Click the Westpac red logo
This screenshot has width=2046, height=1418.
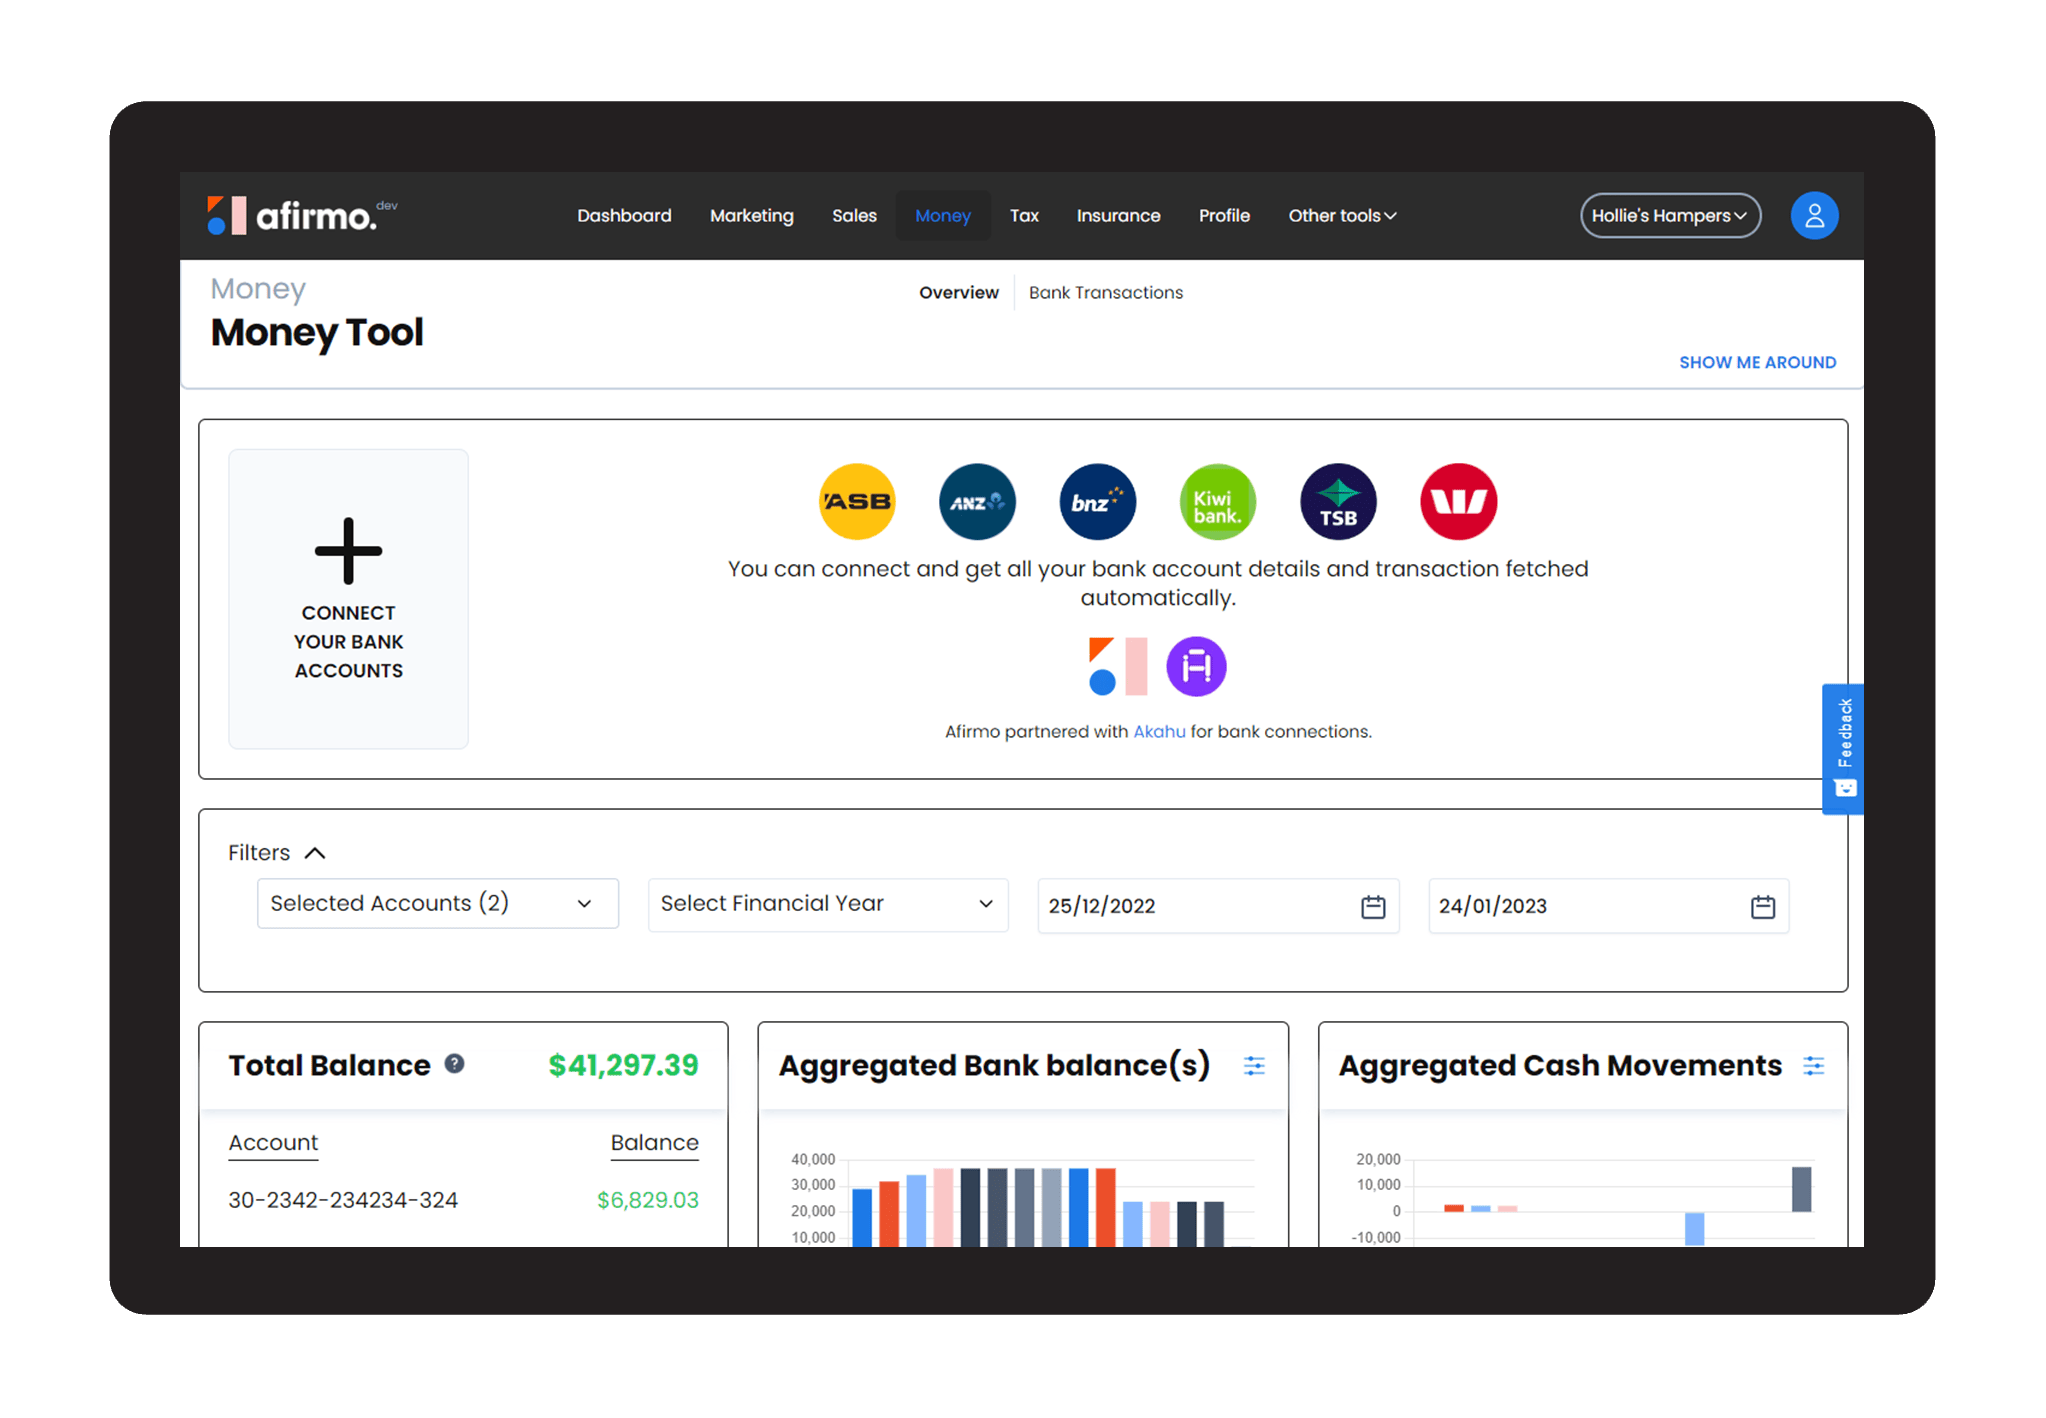(1458, 502)
